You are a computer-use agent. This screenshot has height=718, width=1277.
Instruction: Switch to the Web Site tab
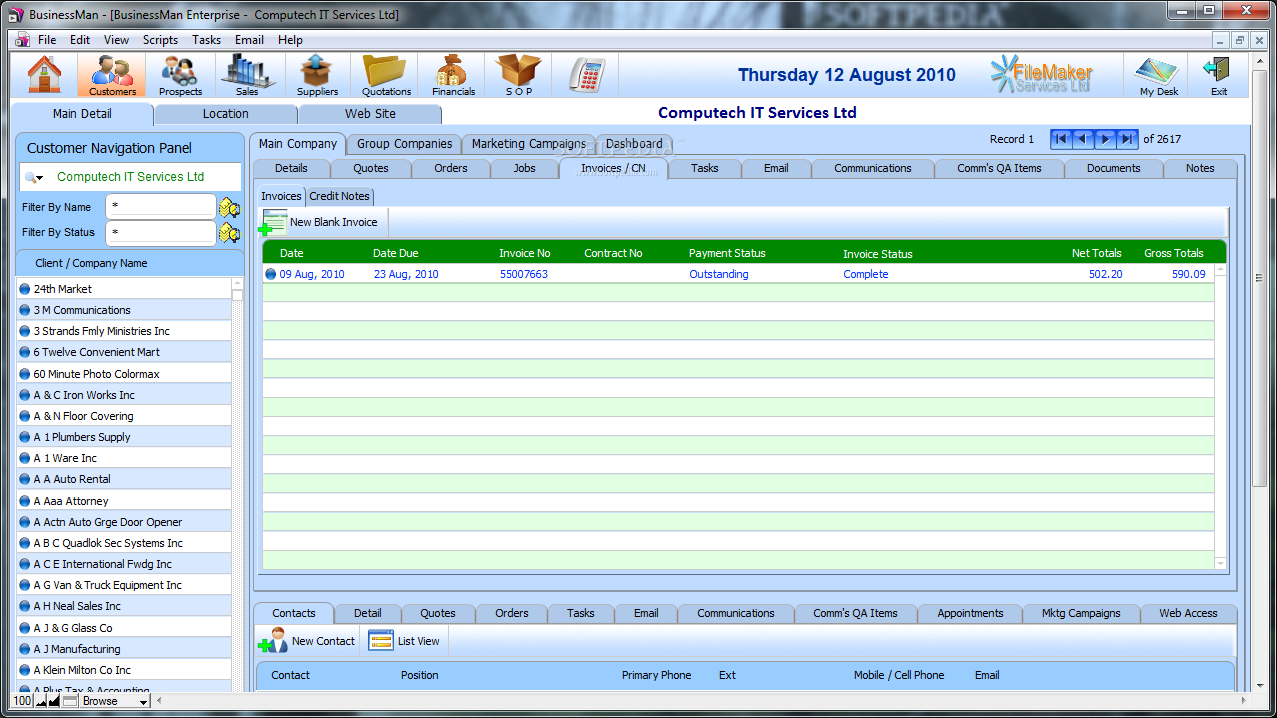[370, 114]
